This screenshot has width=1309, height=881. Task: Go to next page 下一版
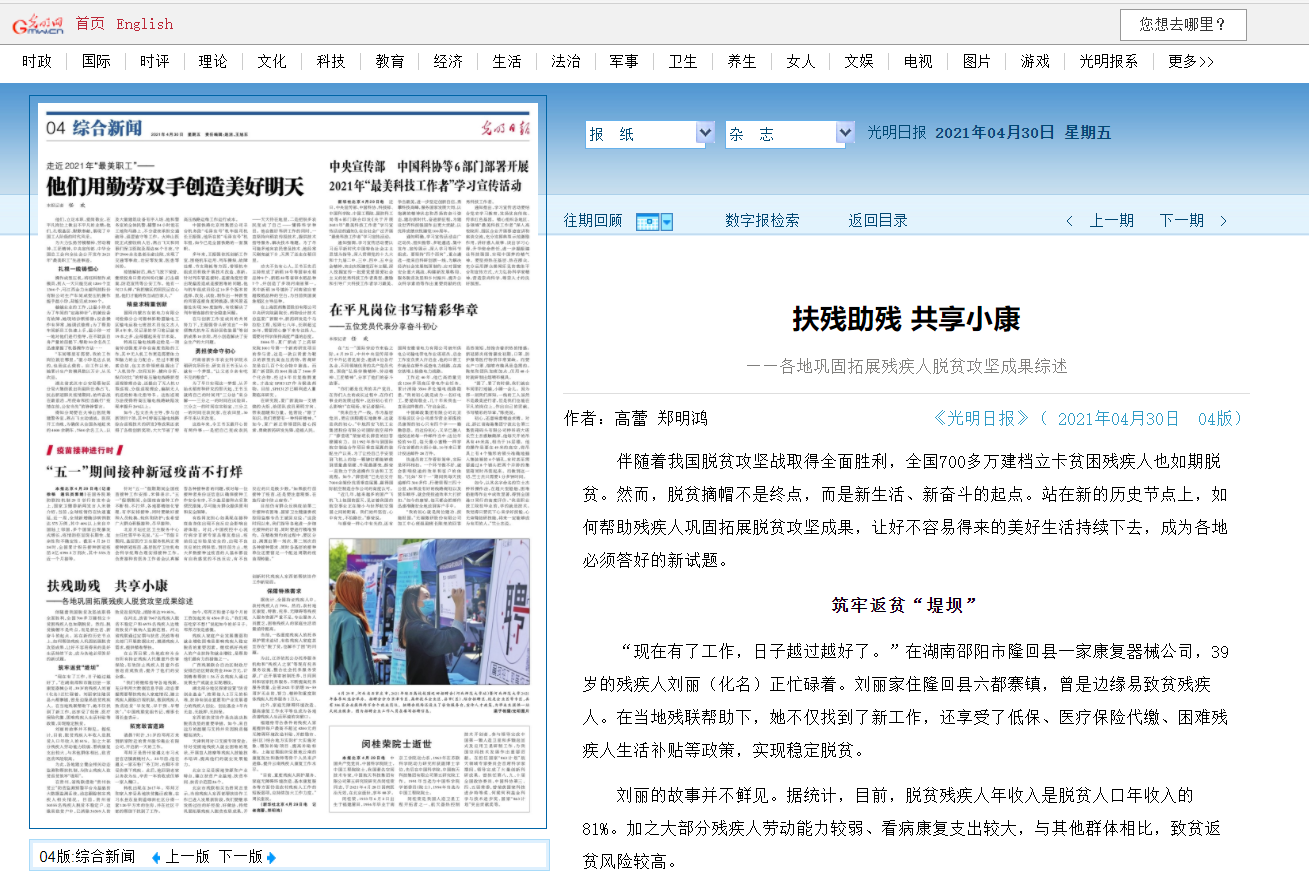[x=240, y=857]
